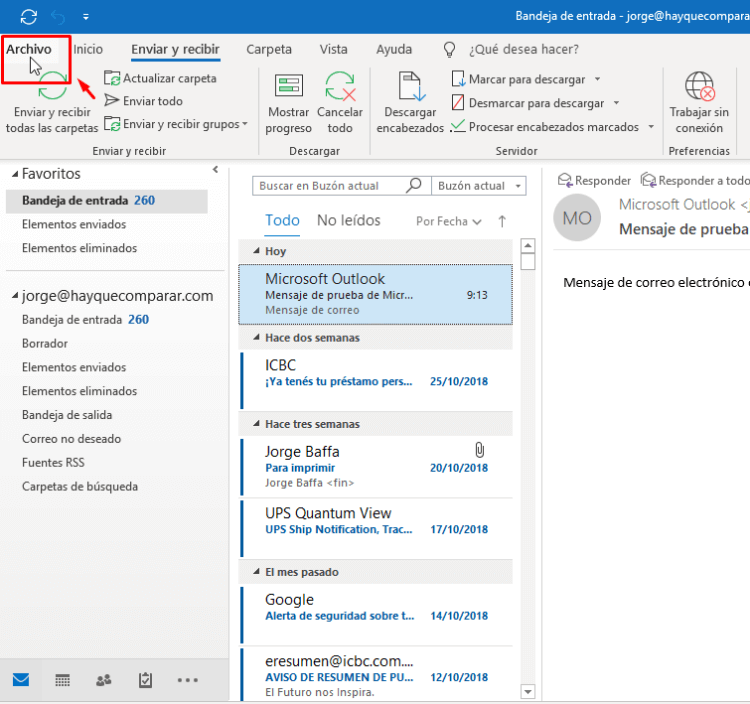The width and height of the screenshot is (750, 704).
Task: Open Elementos enviados under Favoritos
Action: 74,224
